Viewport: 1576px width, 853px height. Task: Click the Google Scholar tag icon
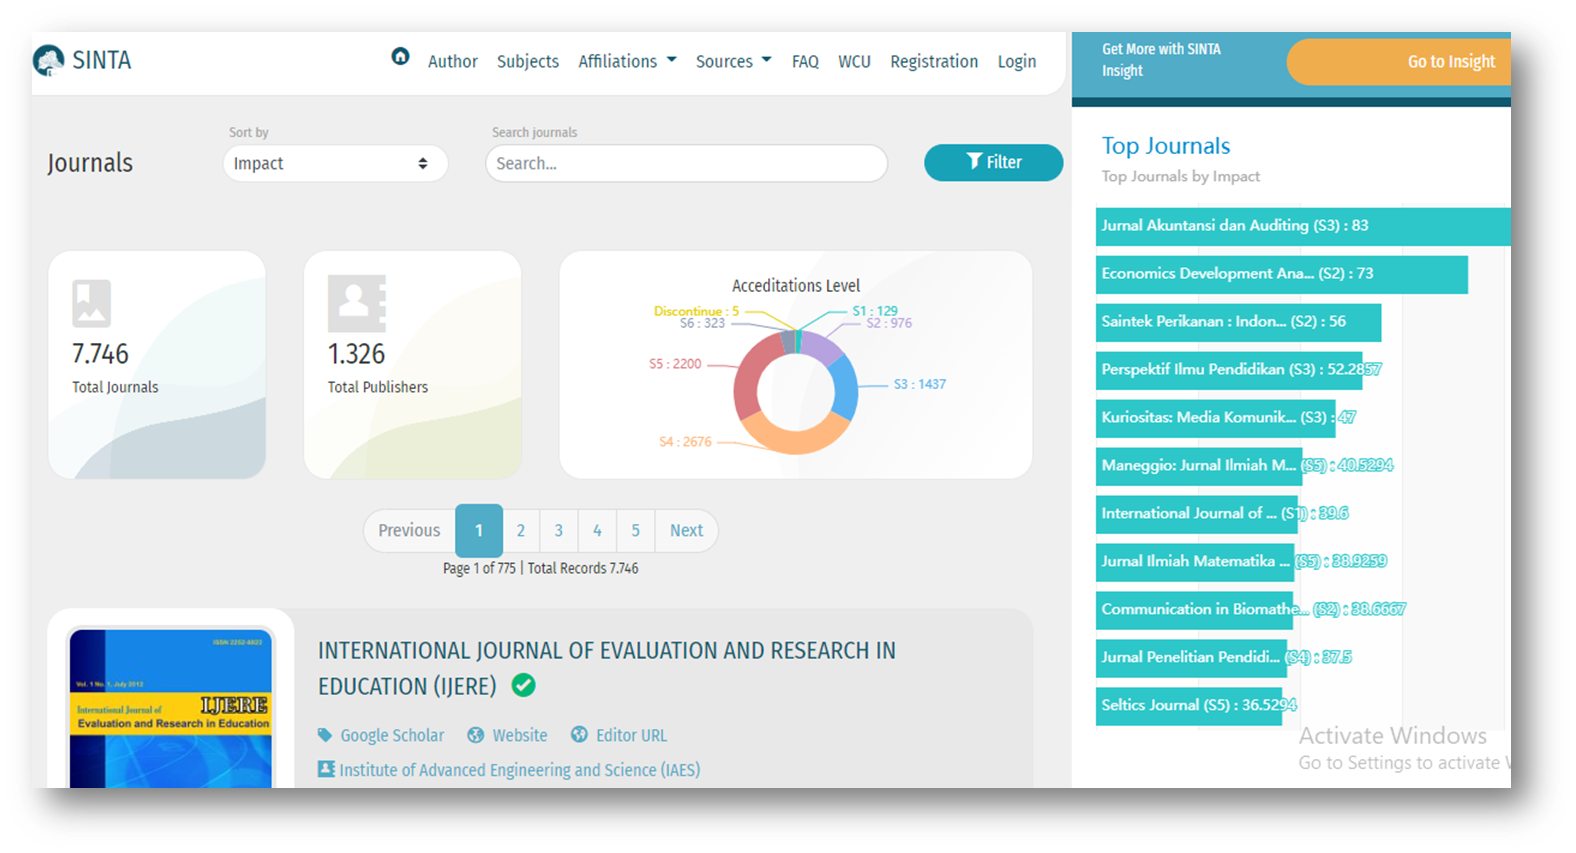(x=325, y=735)
